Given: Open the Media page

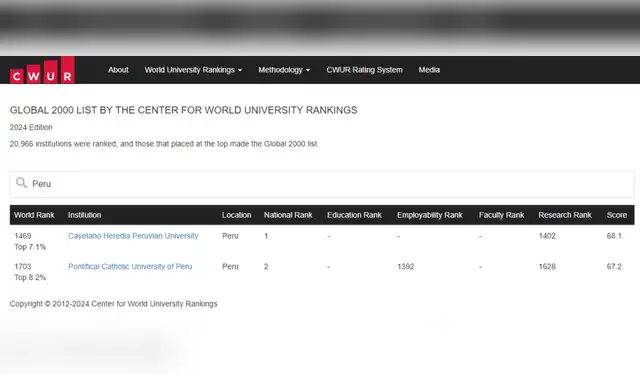Looking at the screenshot, I should point(429,70).
